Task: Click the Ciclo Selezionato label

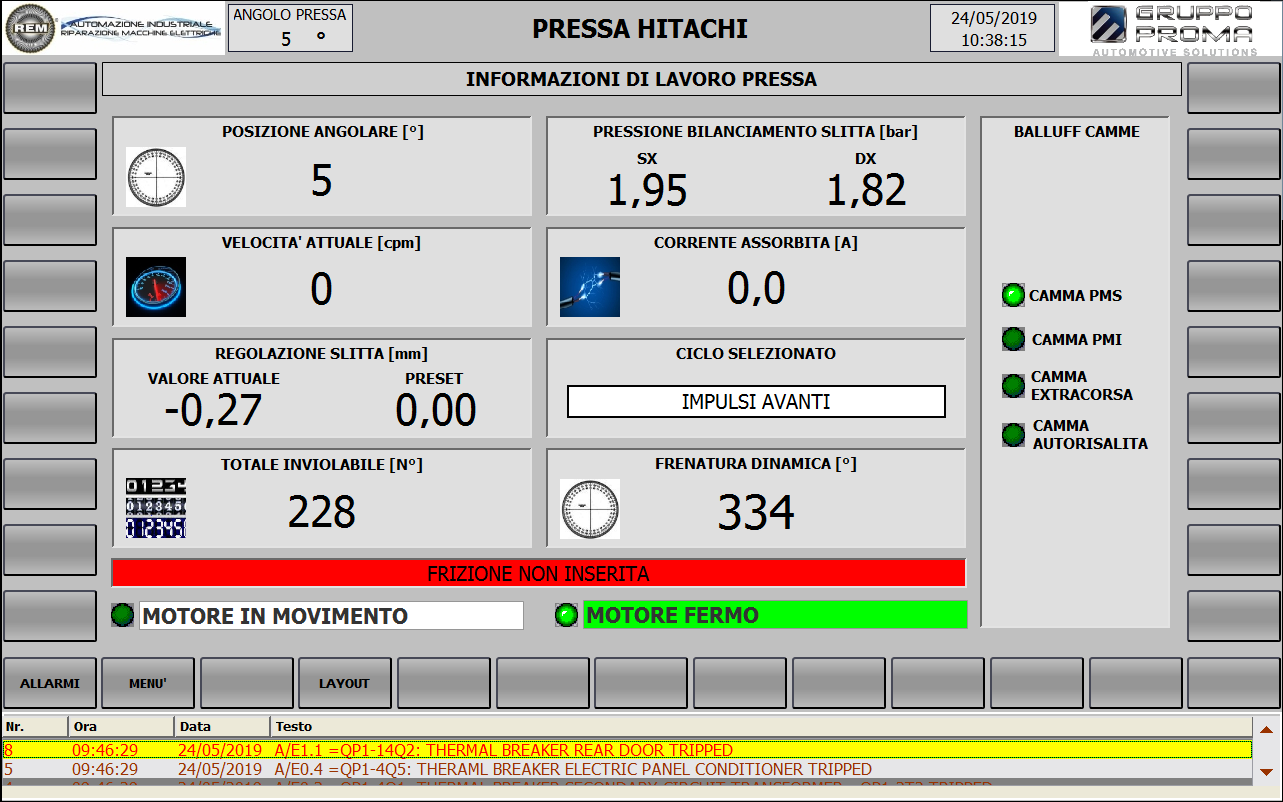Action: pyautogui.click(x=756, y=353)
